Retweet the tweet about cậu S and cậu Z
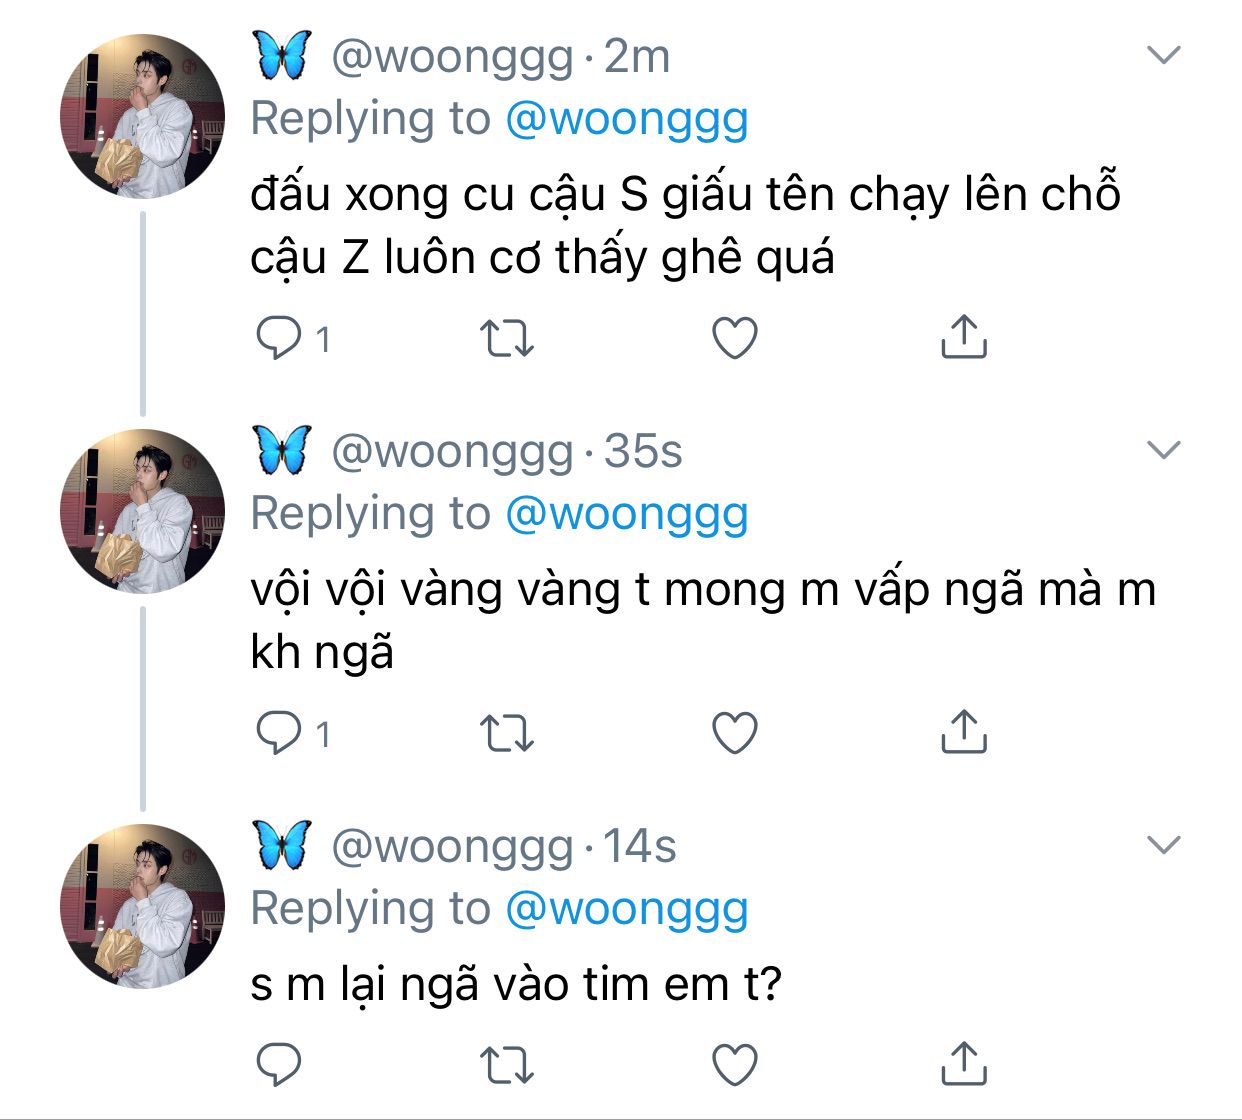This screenshot has width=1242, height=1120. coord(507,338)
